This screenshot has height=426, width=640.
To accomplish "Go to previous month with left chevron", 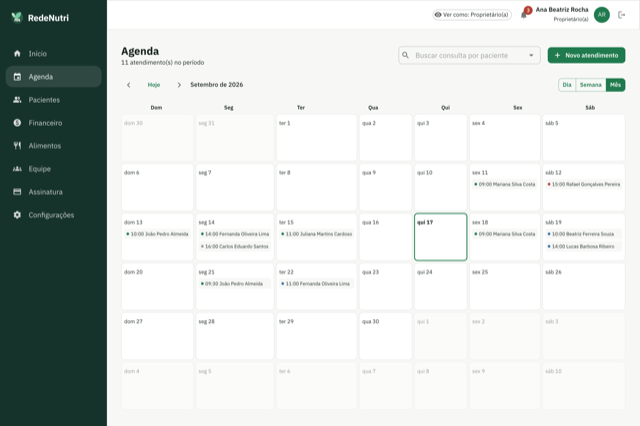I will (x=129, y=85).
